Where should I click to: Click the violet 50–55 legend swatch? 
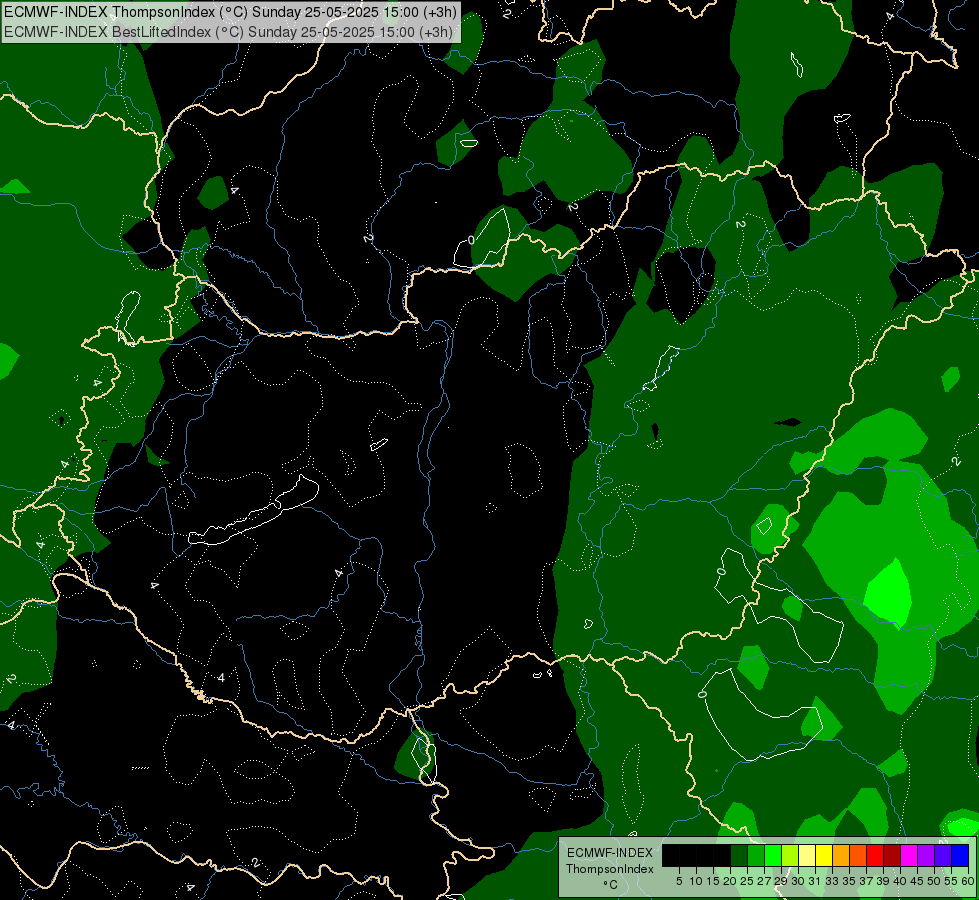click(943, 856)
